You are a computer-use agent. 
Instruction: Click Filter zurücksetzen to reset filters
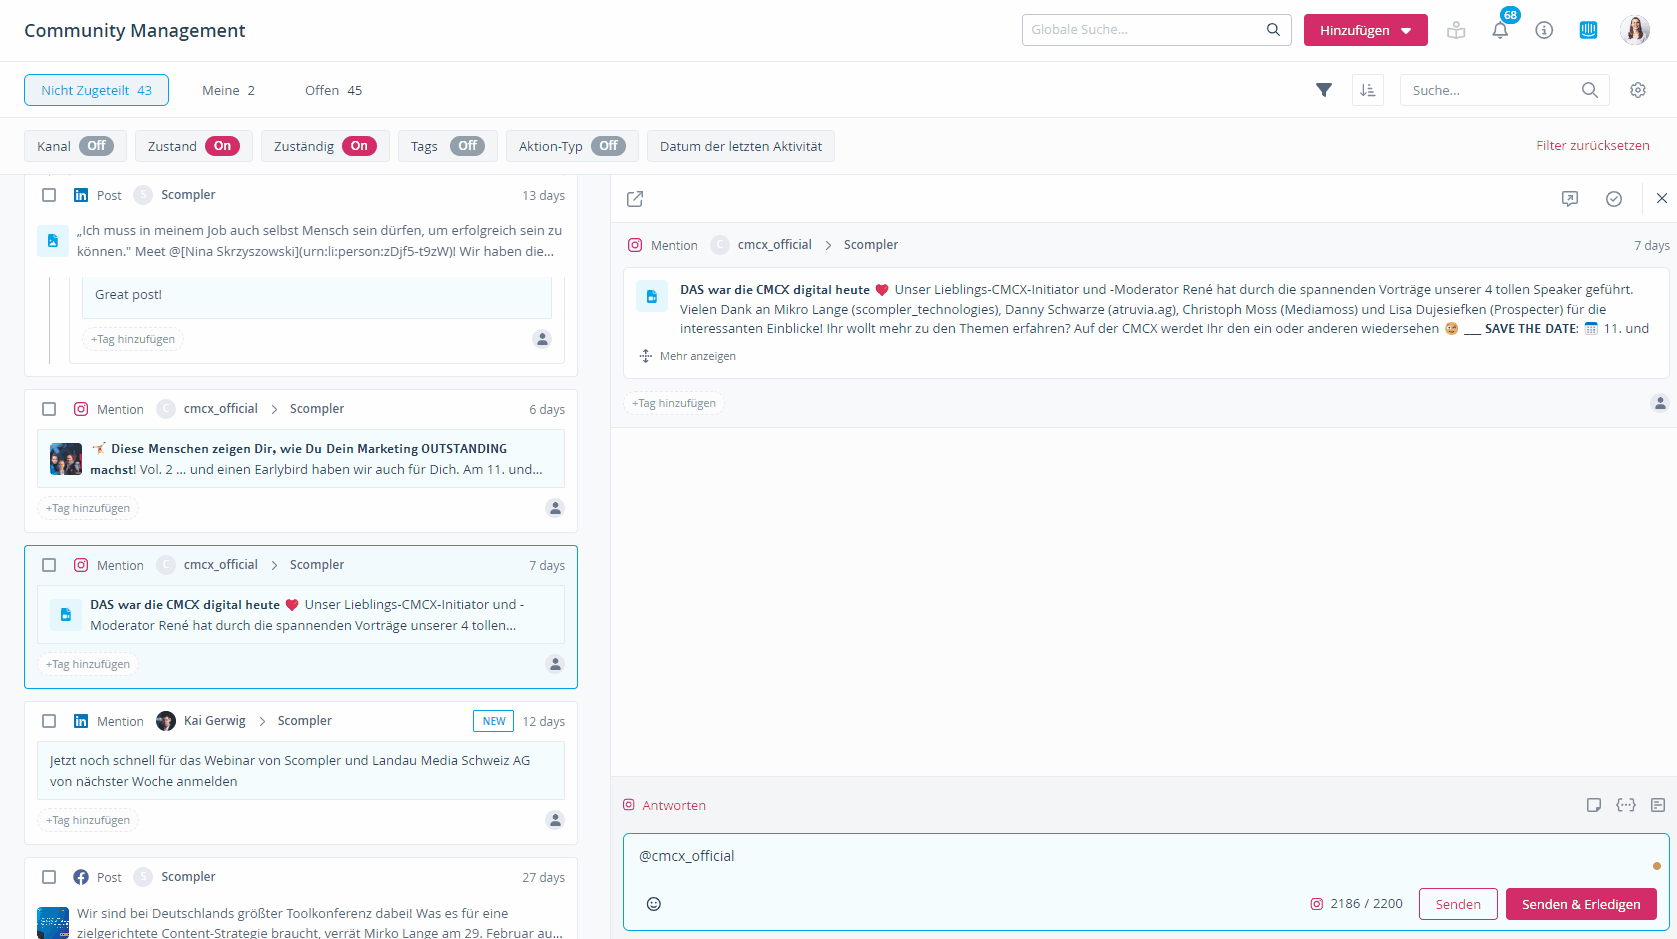coord(1593,145)
